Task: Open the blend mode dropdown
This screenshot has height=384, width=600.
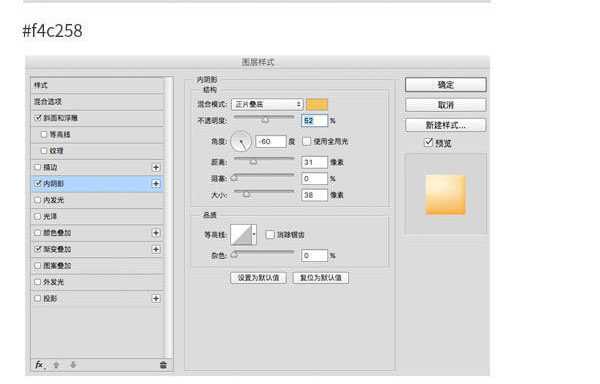Action: (x=267, y=104)
